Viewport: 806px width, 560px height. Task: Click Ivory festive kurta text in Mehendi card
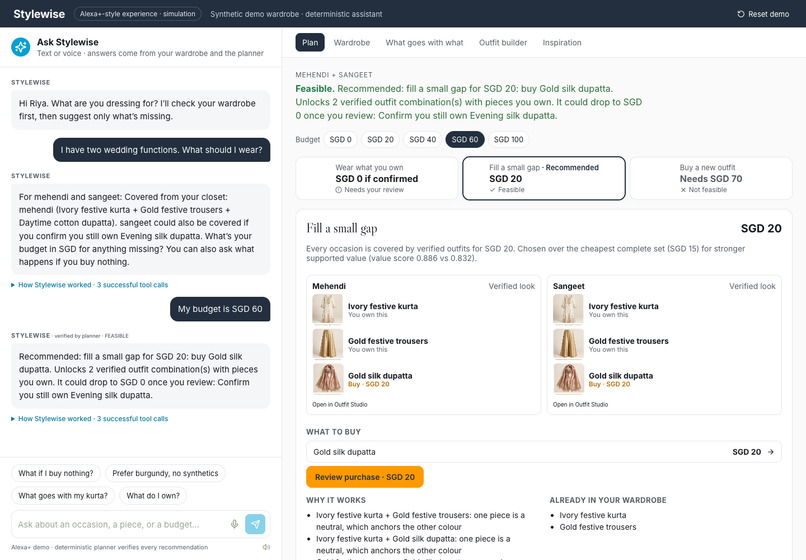tap(383, 306)
